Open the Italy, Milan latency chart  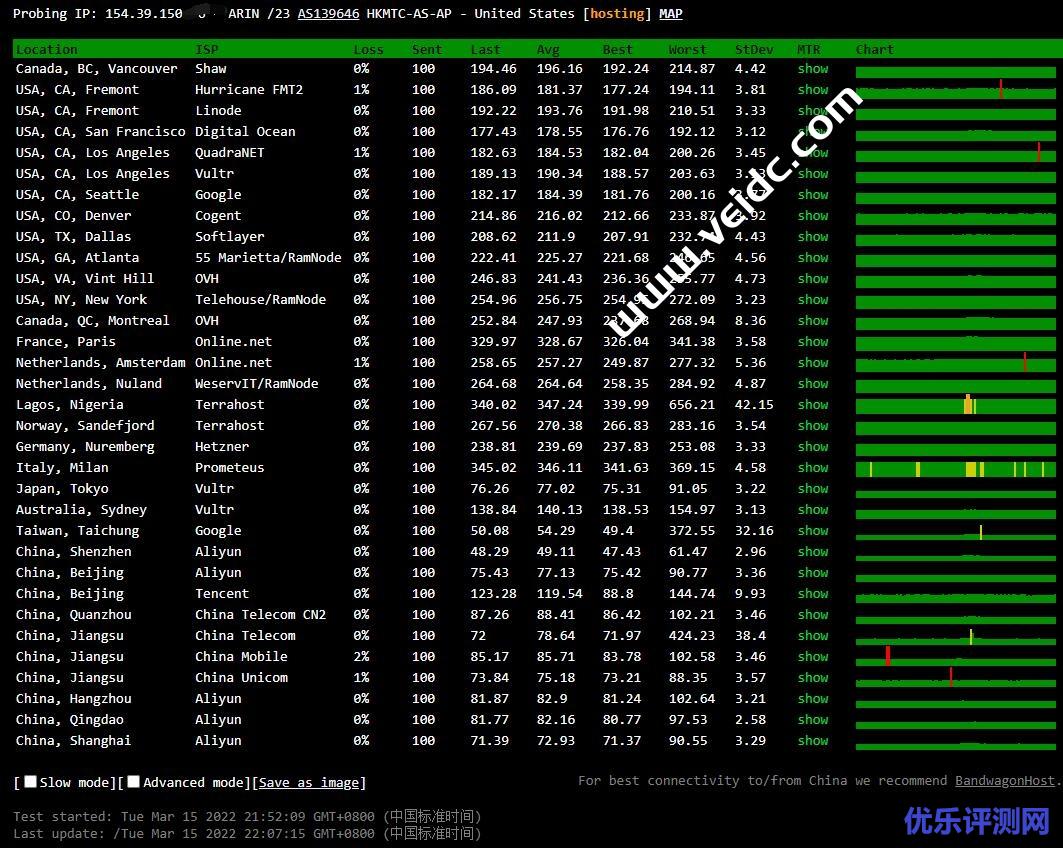coord(956,468)
